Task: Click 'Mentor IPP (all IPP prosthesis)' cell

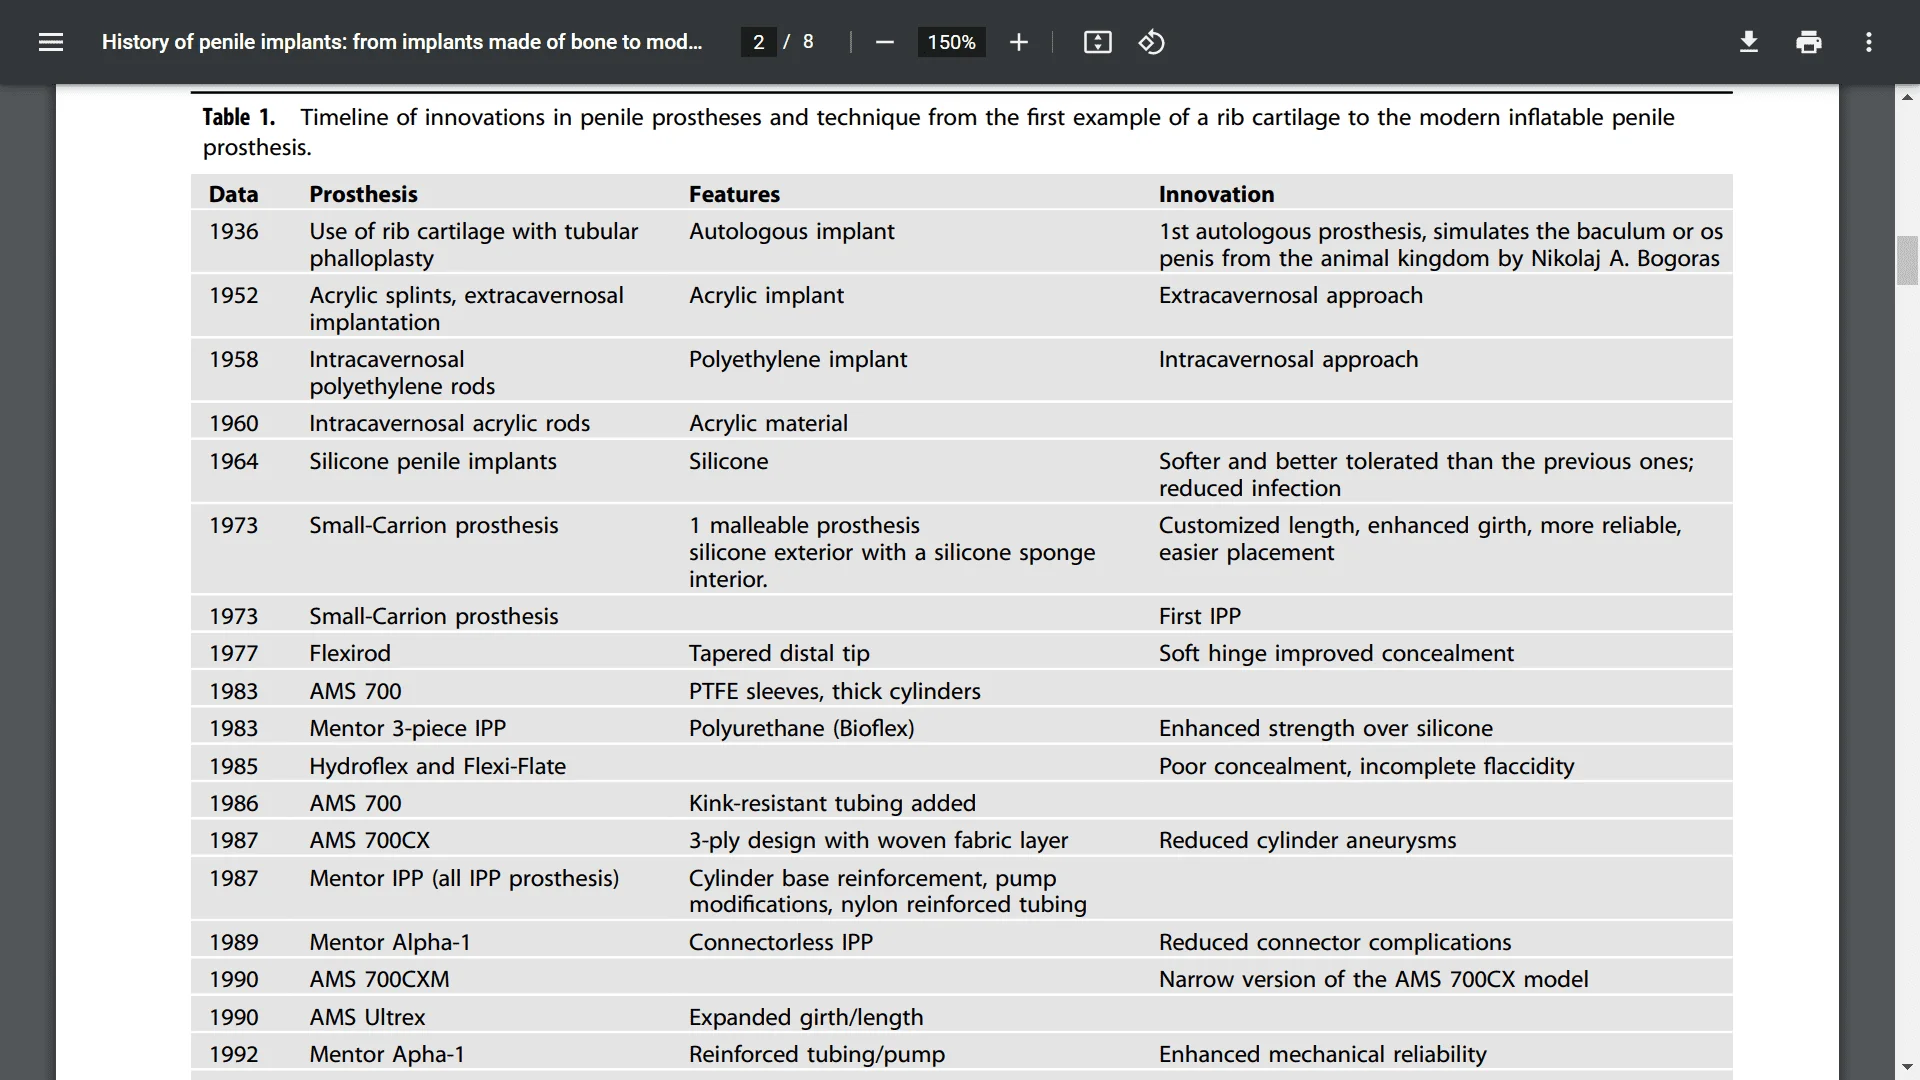Action: (x=464, y=878)
